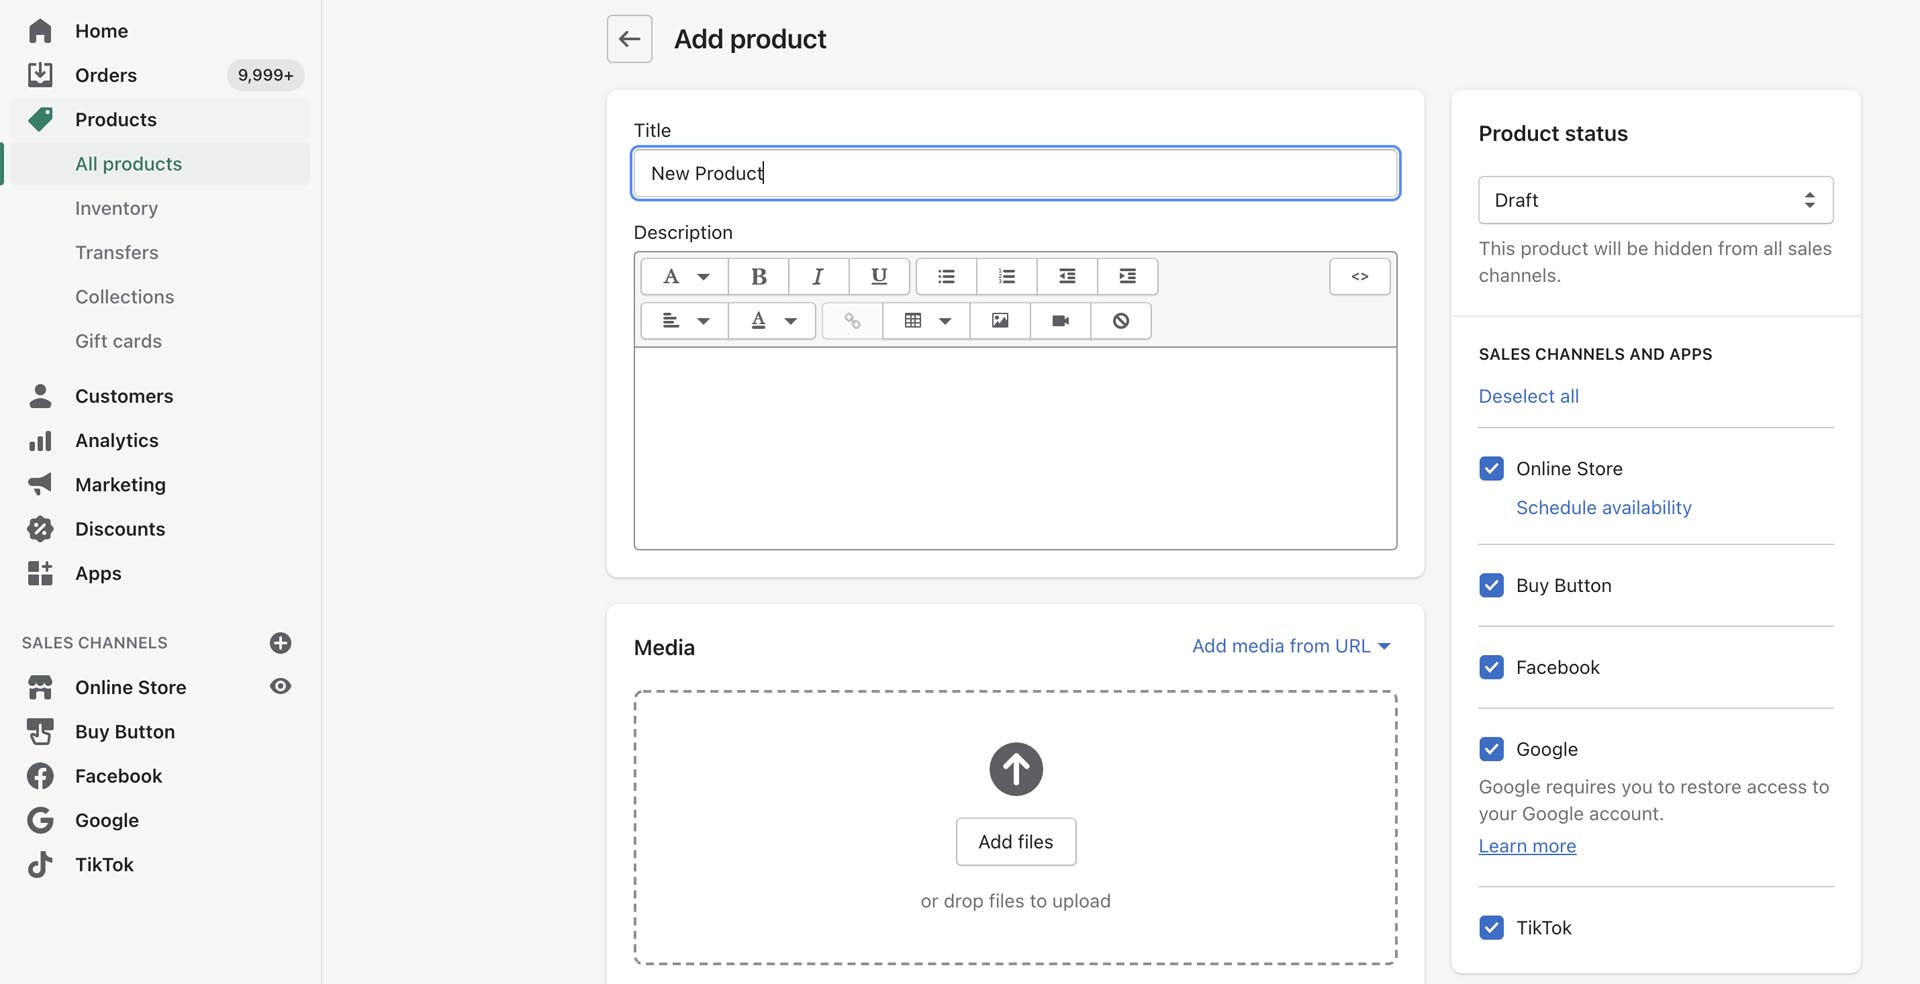Toggle italic text in description editor
This screenshot has height=984, width=1920.
tap(818, 277)
